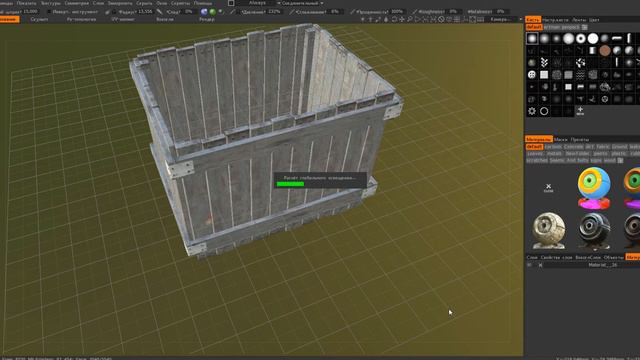Switch to the Воксели room tab
Screen dimensions: 640x360
[165, 19]
